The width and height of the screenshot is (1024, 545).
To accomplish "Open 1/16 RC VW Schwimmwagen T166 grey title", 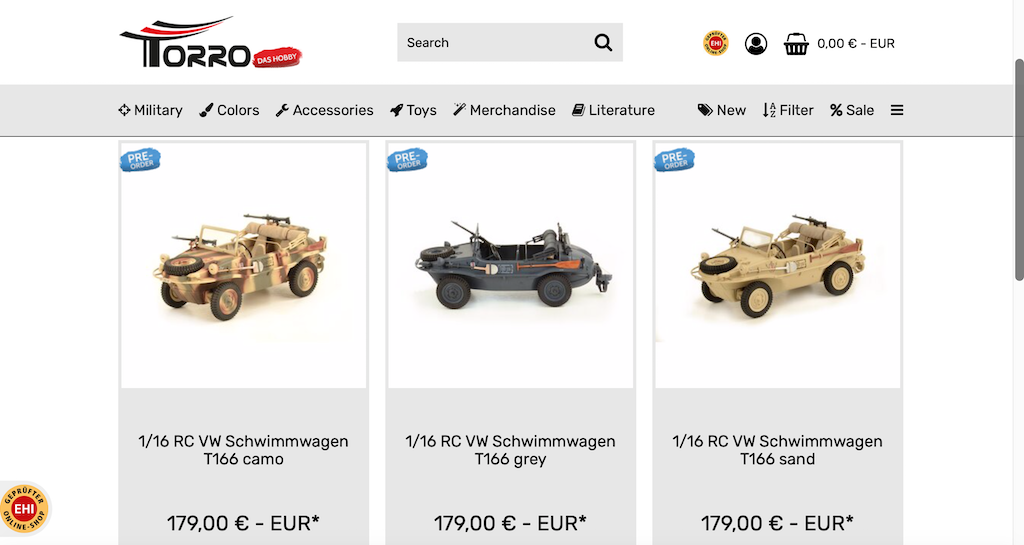I will (x=510, y=450).
